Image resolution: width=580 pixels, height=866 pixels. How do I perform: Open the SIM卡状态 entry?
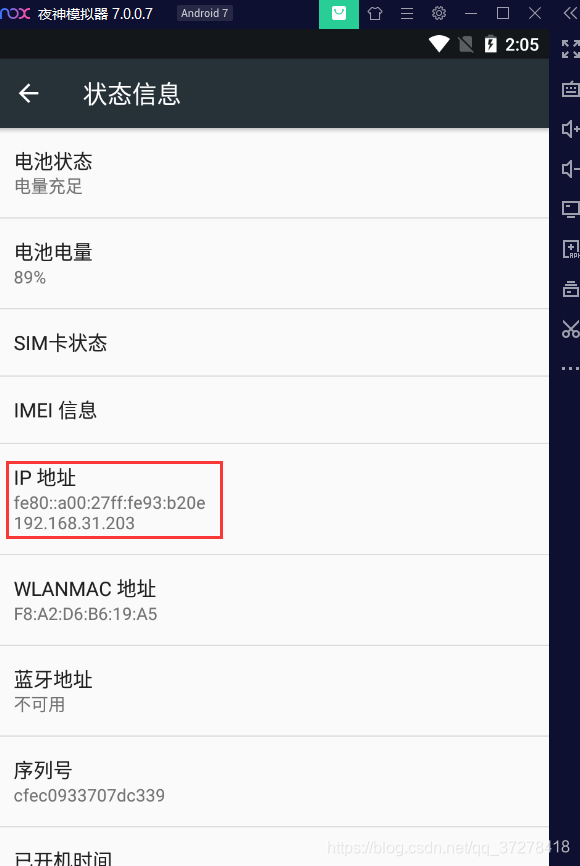click(x=274, y=343)
